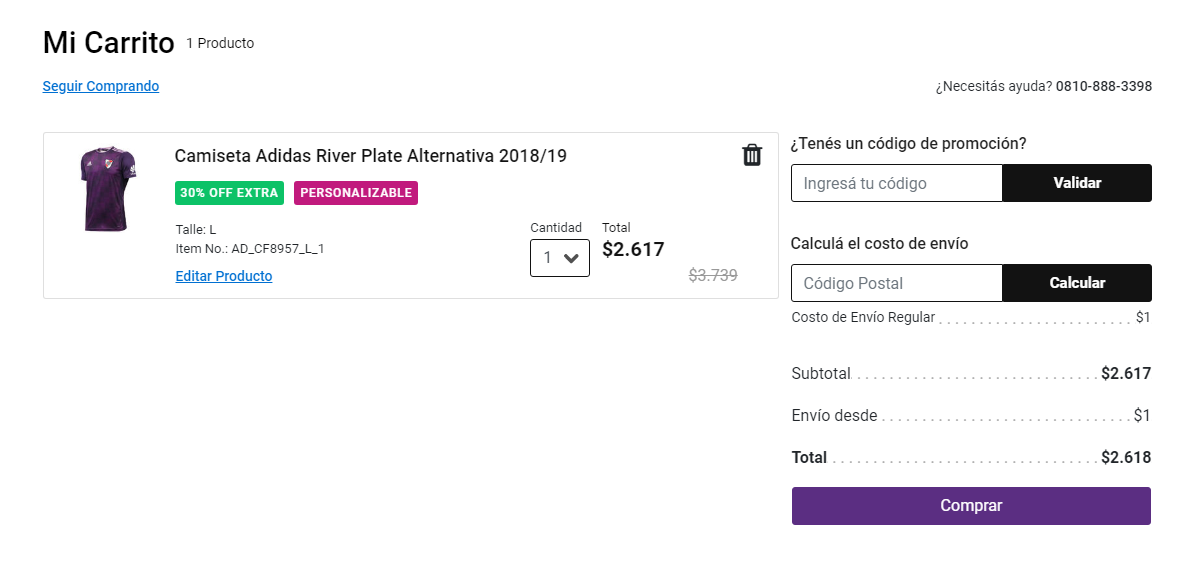The image size is (1198, 566).
Task: Open the Cantidad quantity dropdown
Action: click(559, 258)
